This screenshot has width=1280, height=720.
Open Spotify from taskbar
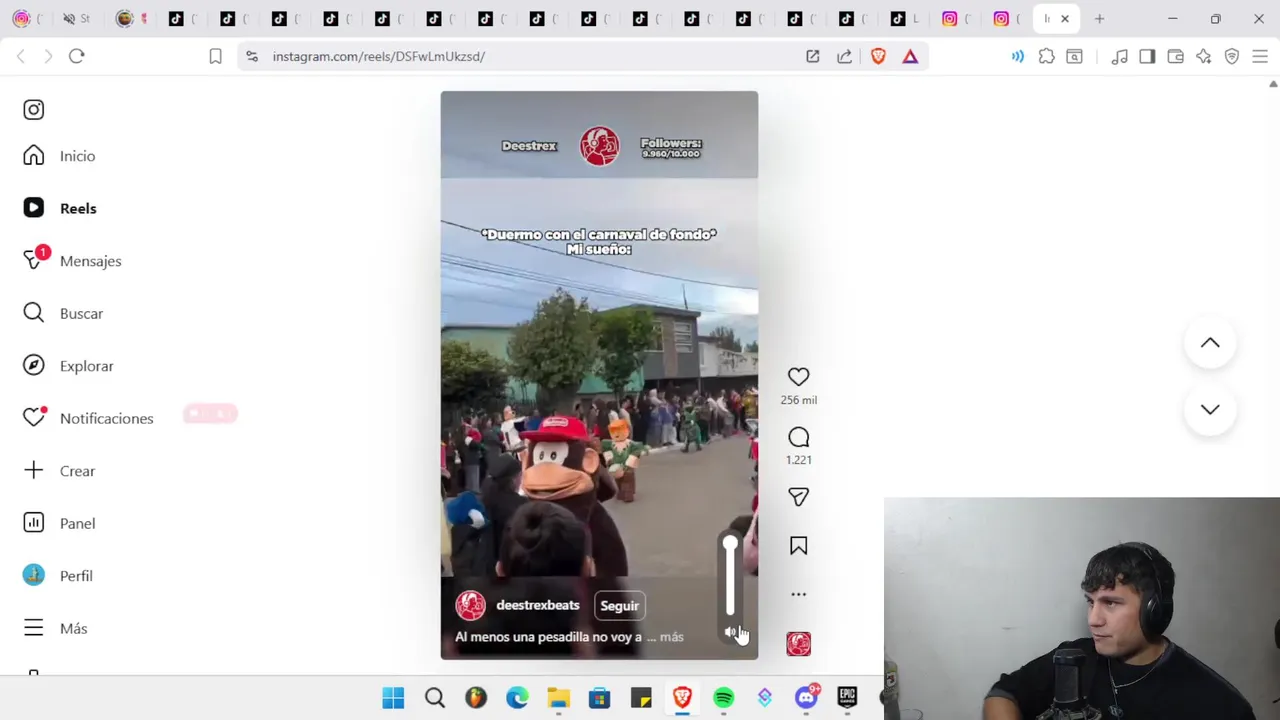click(x=723, y=698)
